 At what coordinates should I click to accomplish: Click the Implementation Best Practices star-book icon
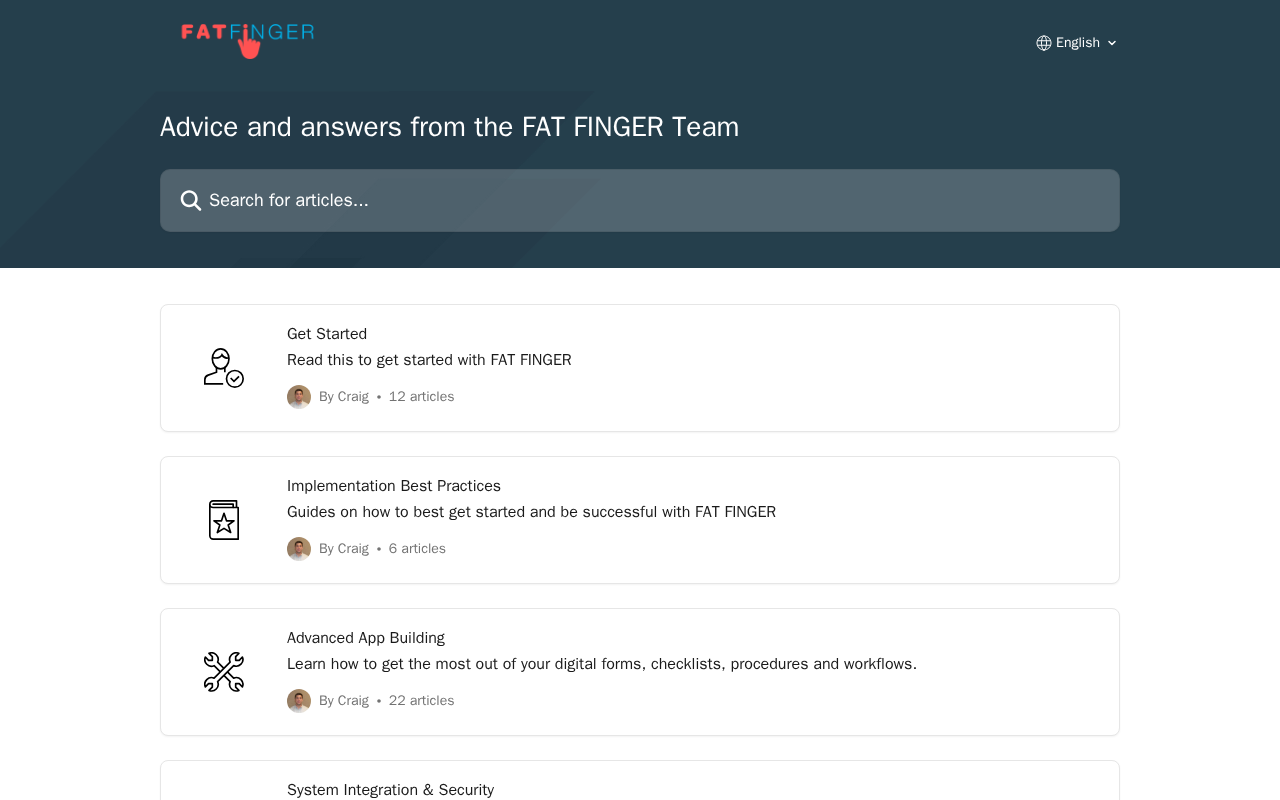point(224,520)
